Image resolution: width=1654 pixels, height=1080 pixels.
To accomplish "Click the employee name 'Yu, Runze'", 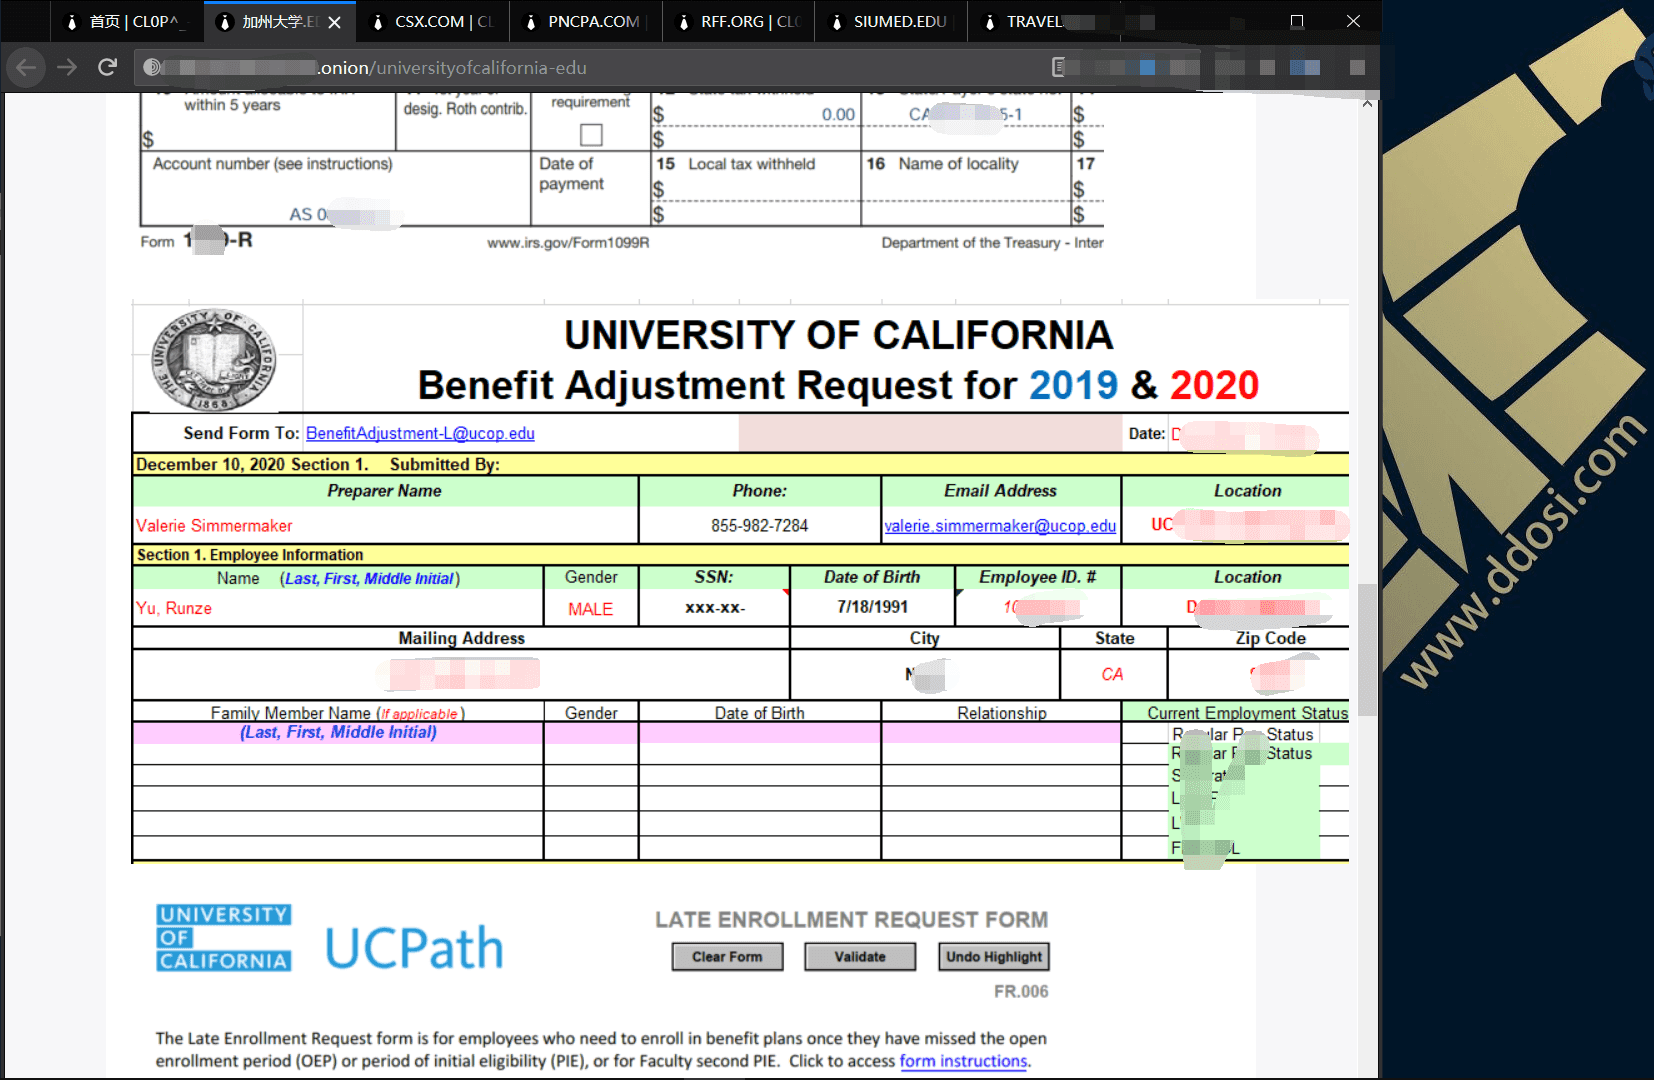I will click(174, 608).
